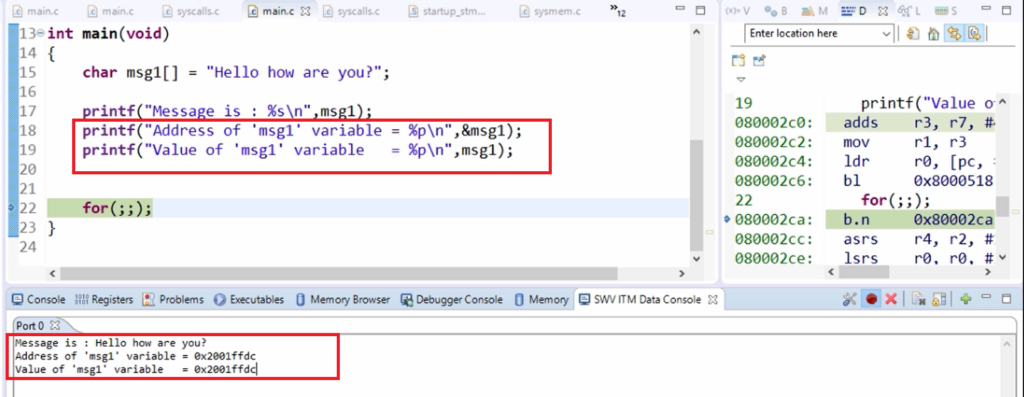Click the Open New View icon
Viewport: 1024px width, 397px height.
pyautogui.click(x=739, y=61)
